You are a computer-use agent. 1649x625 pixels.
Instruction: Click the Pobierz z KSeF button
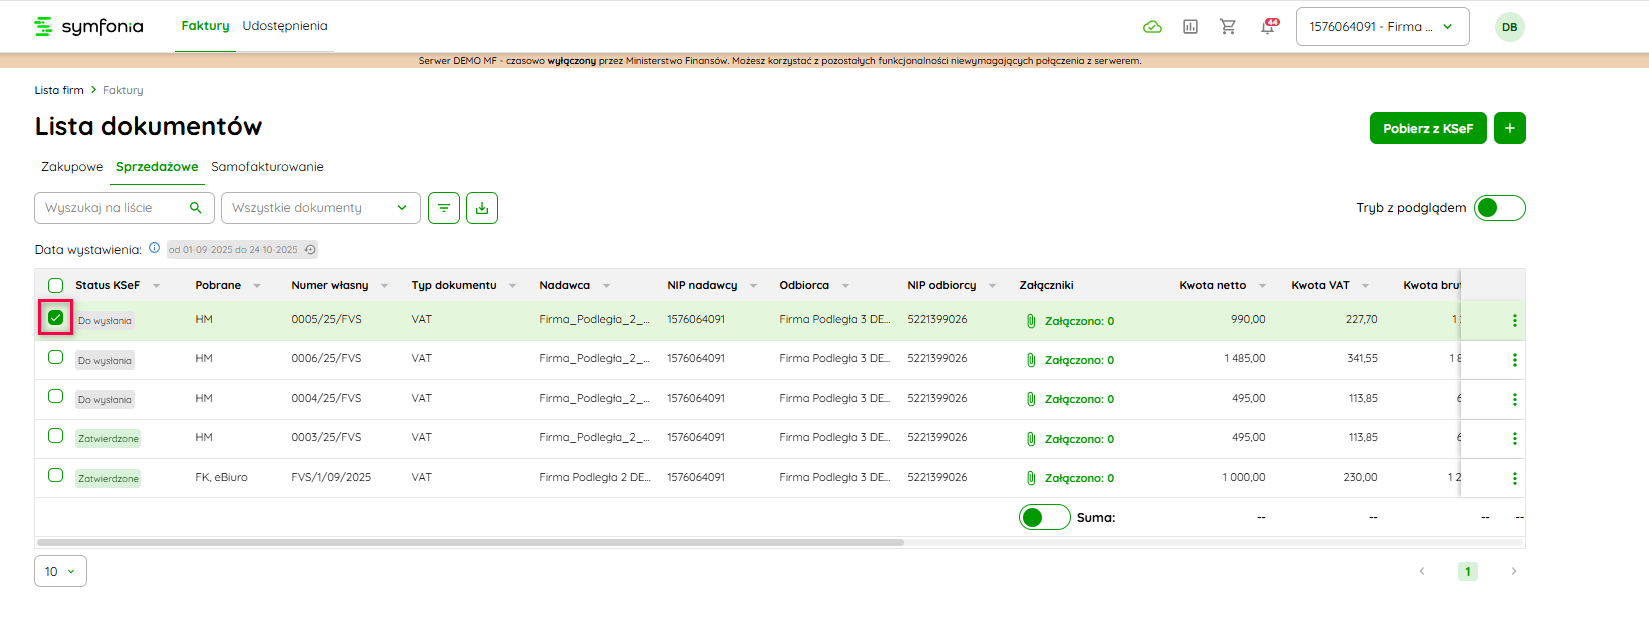(1427, 128)
